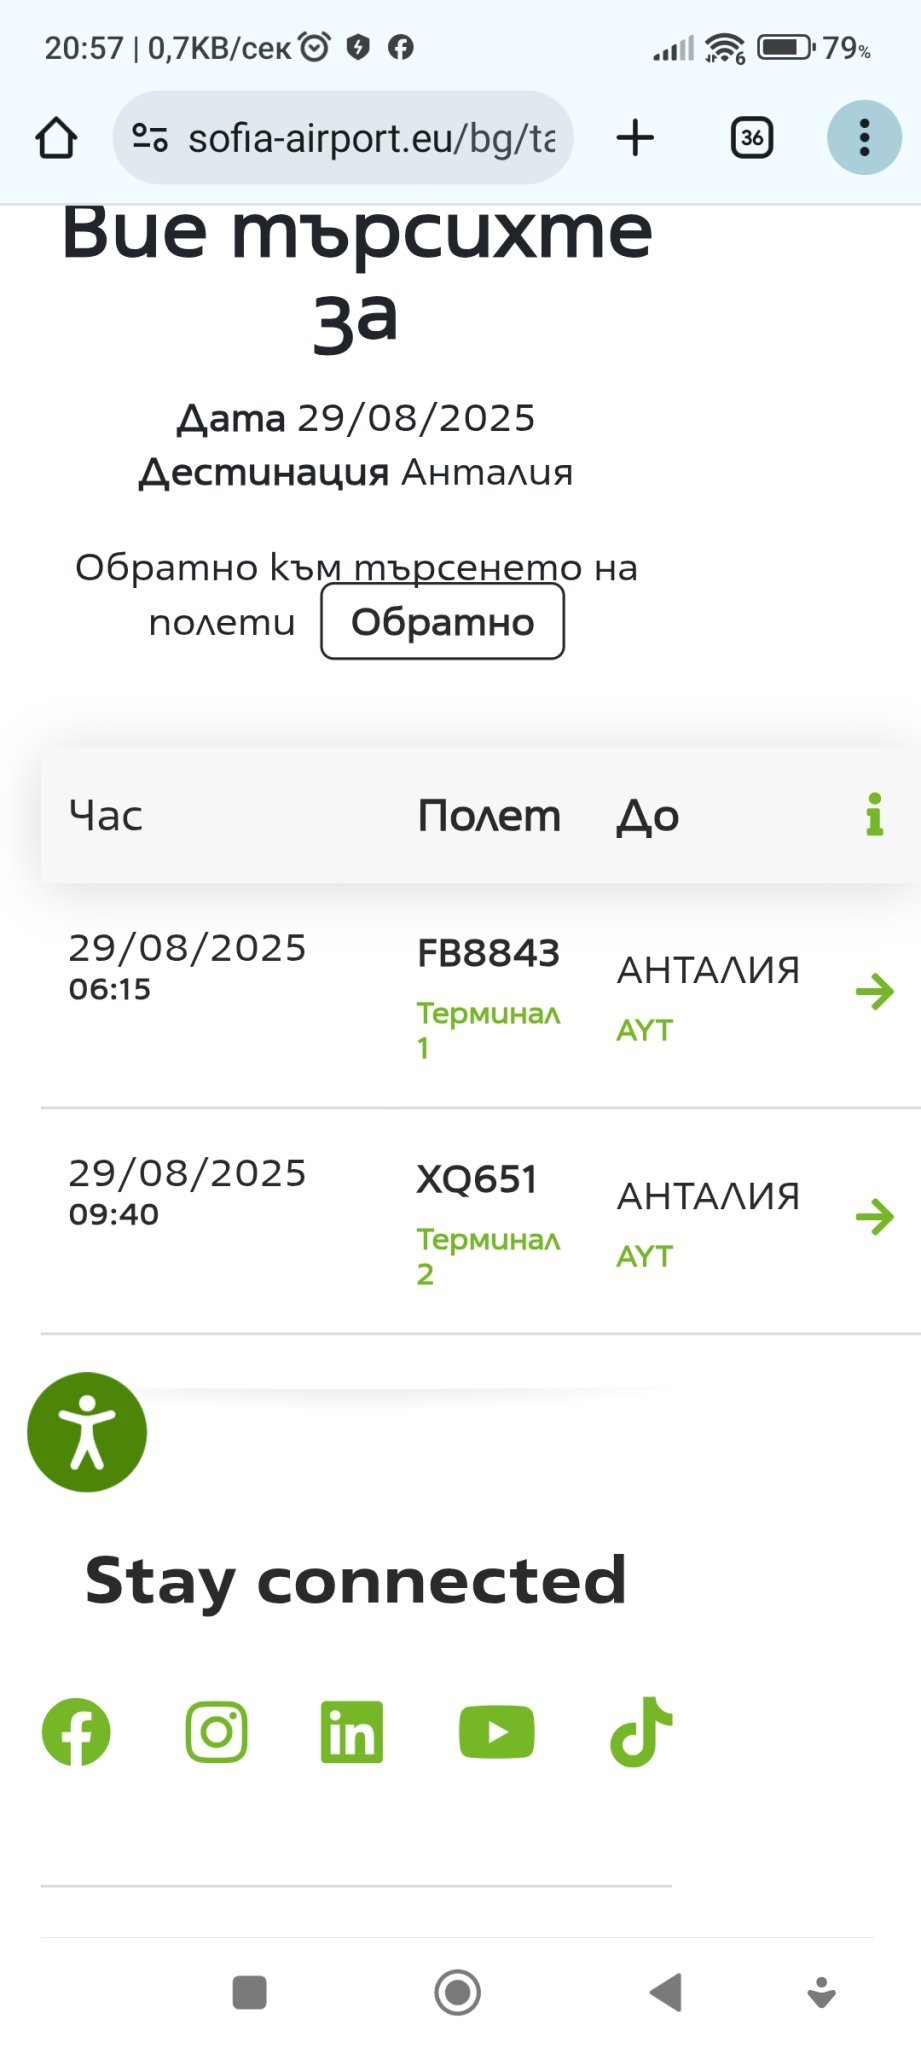This screenshot has height=2048, width=921.
Task: Visit the LinkedIn profile icon
Action: pyautogui.click(x=351, y=1732)
